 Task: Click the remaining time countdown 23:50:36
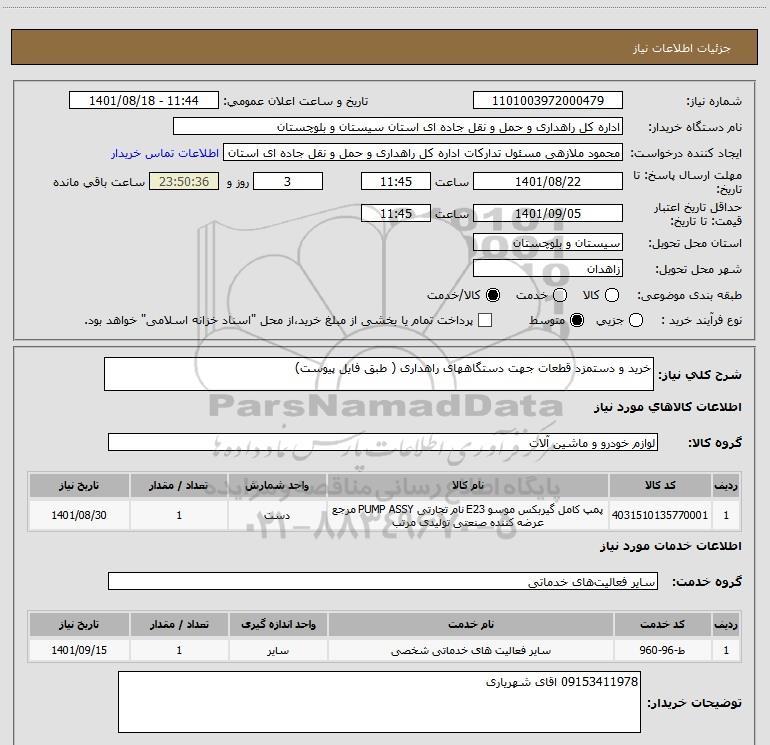pyautogui.click(x=184, y=181)
